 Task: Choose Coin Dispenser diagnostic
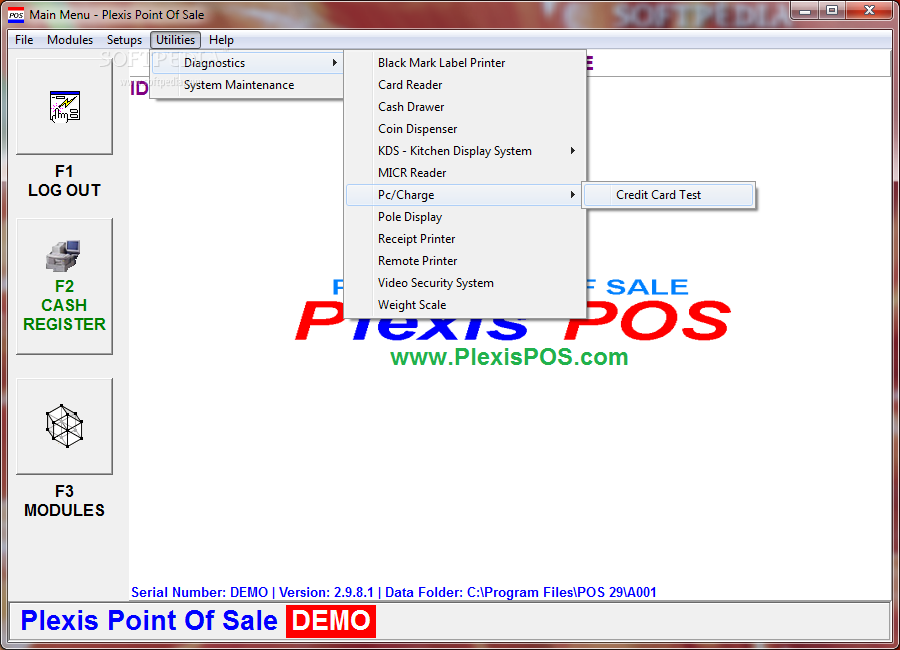coord(465,129)
